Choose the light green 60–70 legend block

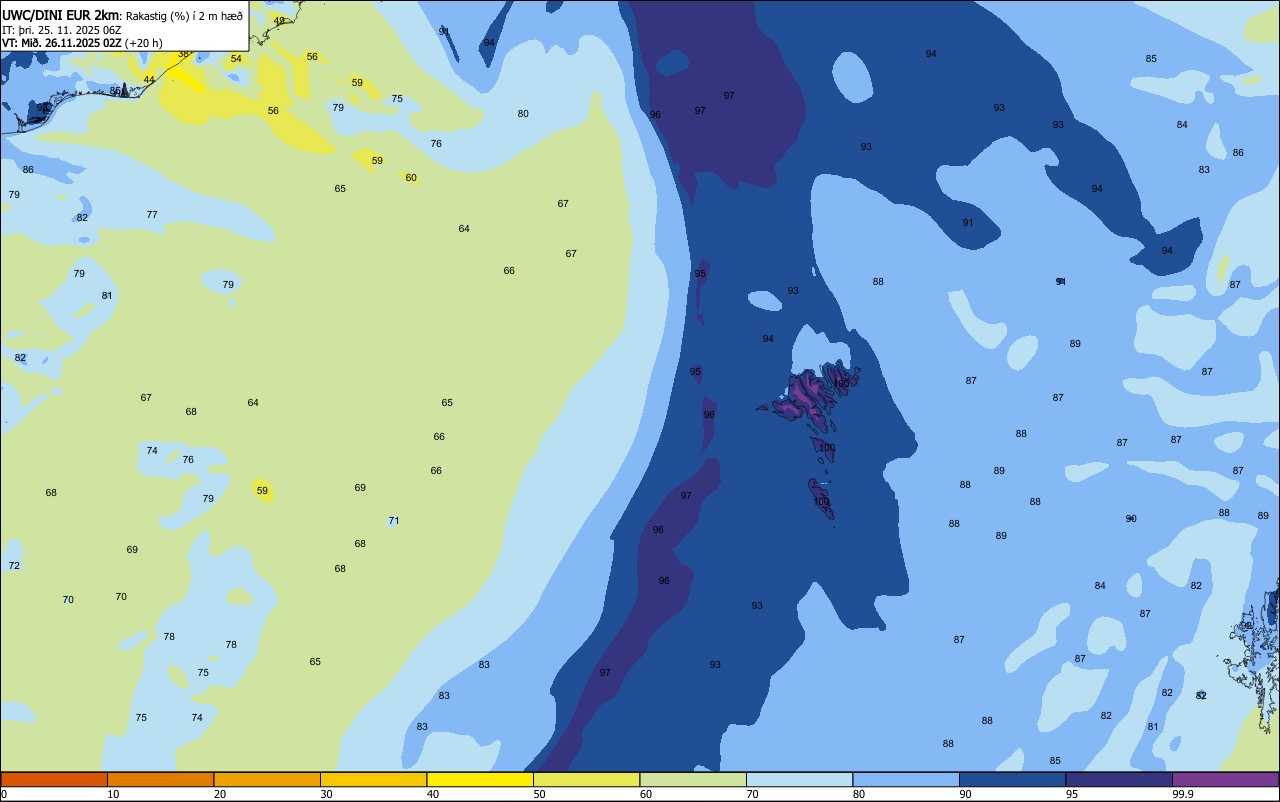[x=693, y=779]
